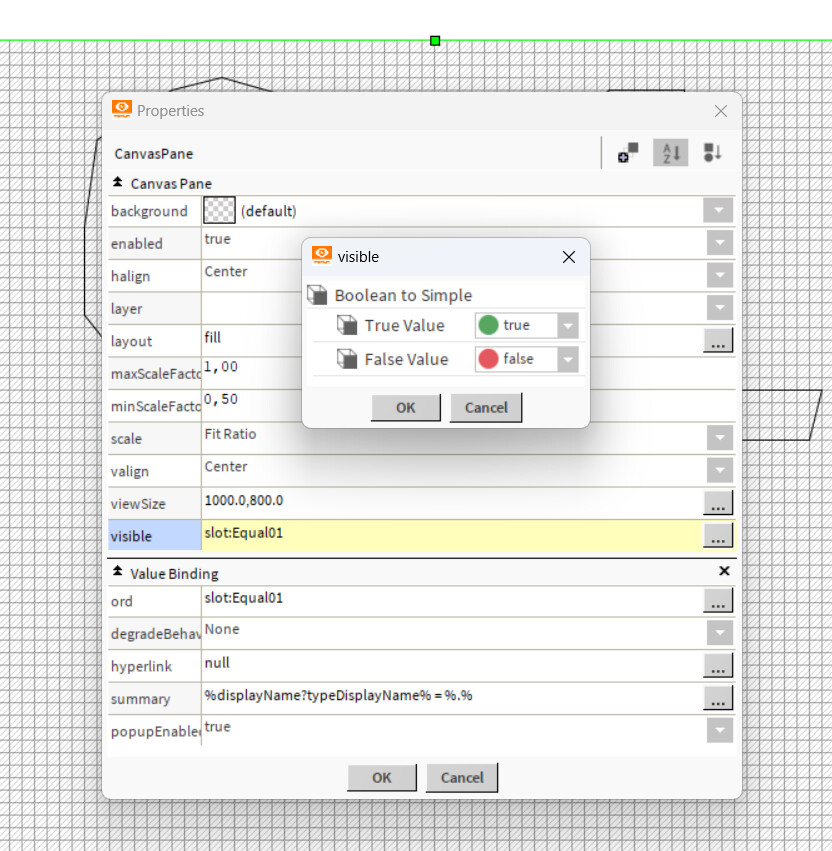Click the sort-by-category icon in Properties toolbar

click(712, 153)
